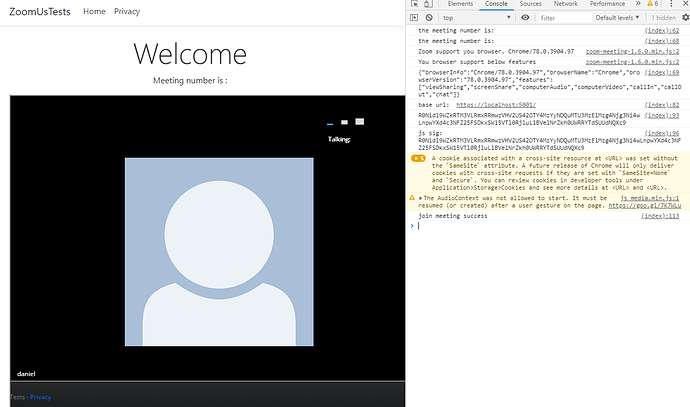This screenshot has height=407, width=690.
Task: Click the Welcome heading
Action: (x=190, y=54)
